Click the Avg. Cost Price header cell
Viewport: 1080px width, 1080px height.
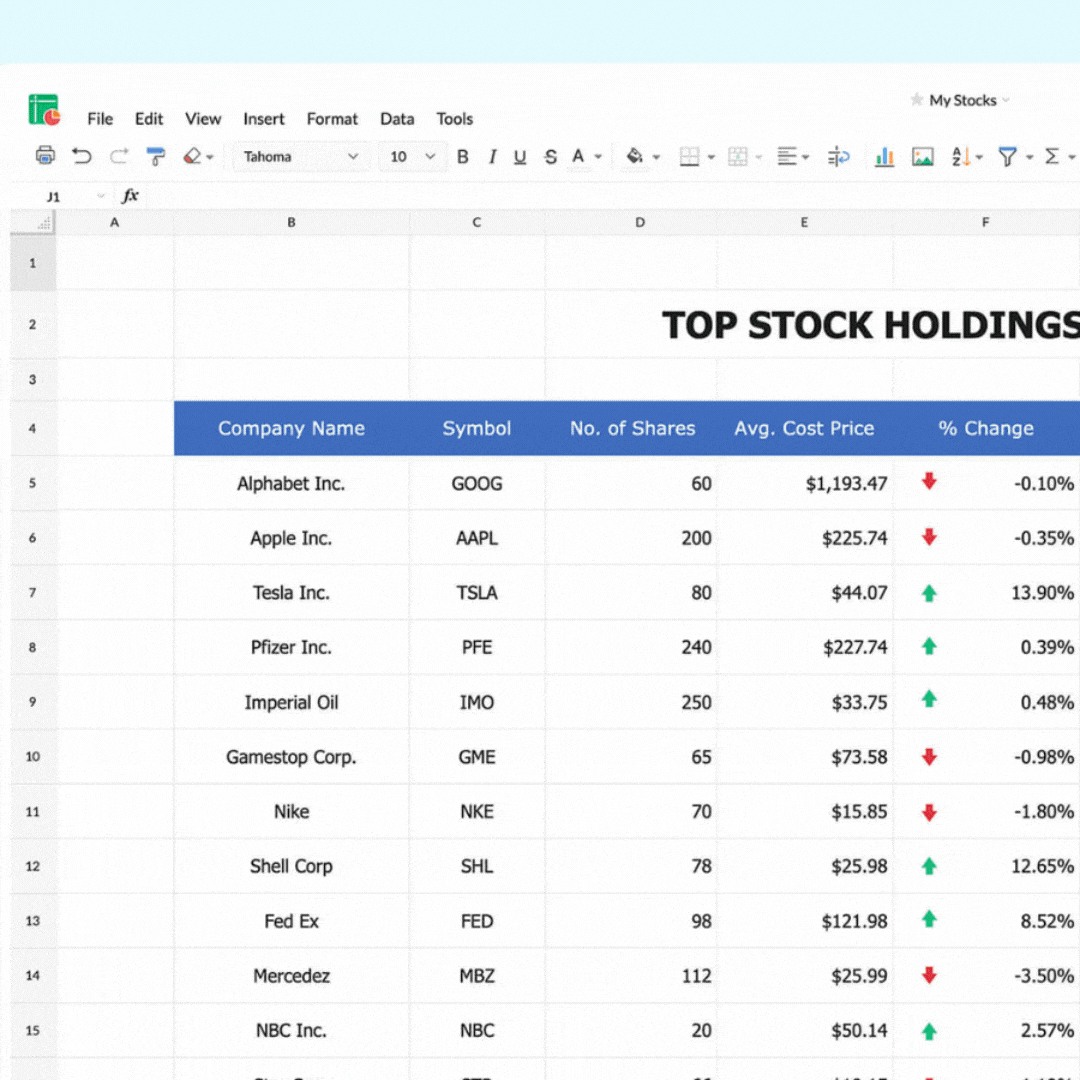coord(804,428)
